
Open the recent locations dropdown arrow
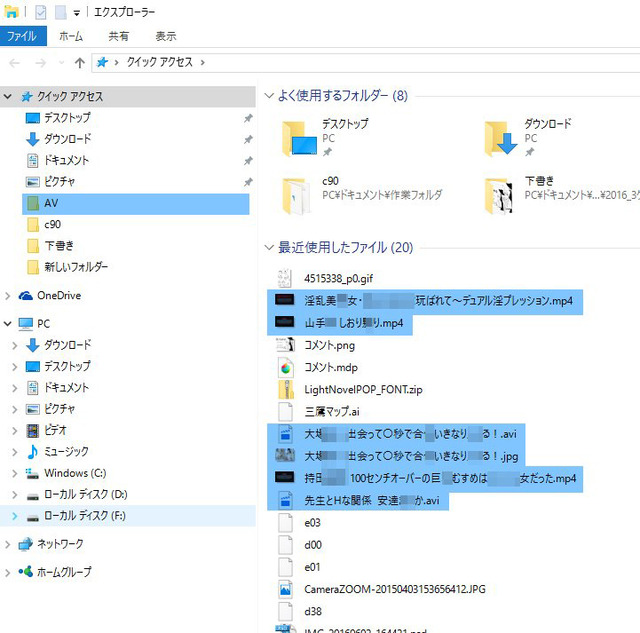62,63
